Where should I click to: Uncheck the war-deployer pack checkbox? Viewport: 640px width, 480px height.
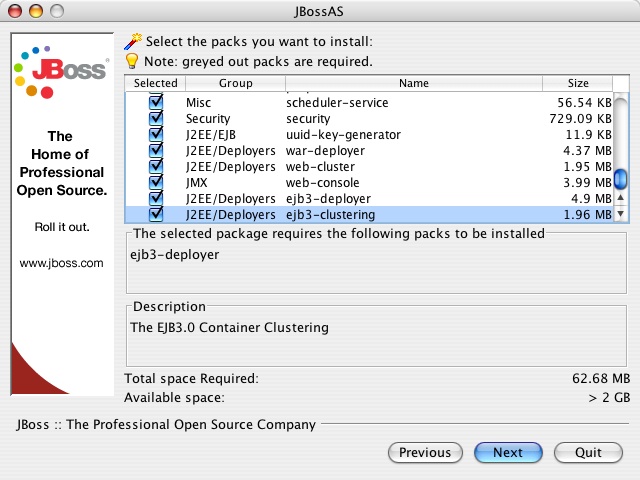pos(156,151)
